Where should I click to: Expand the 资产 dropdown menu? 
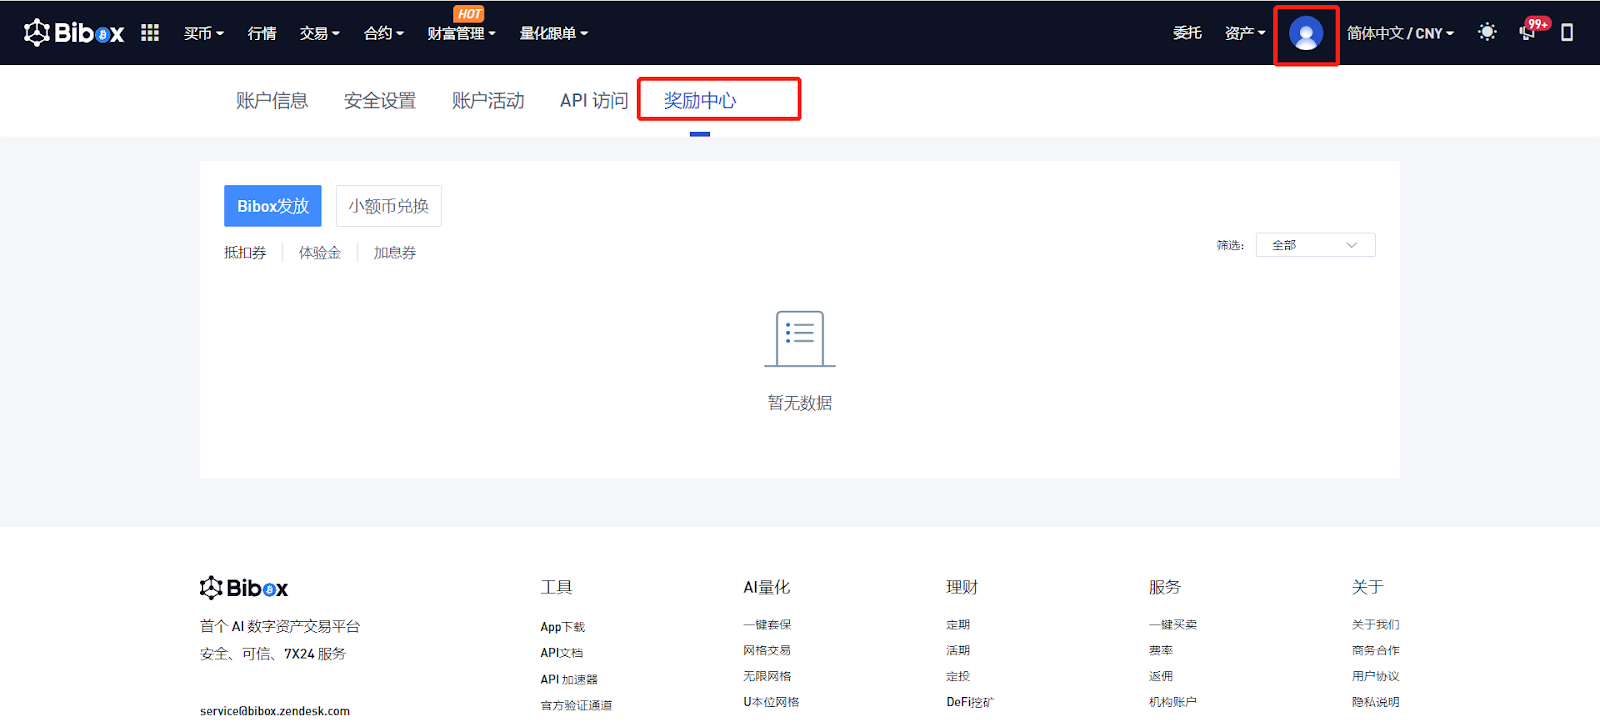pos(1245,33)
